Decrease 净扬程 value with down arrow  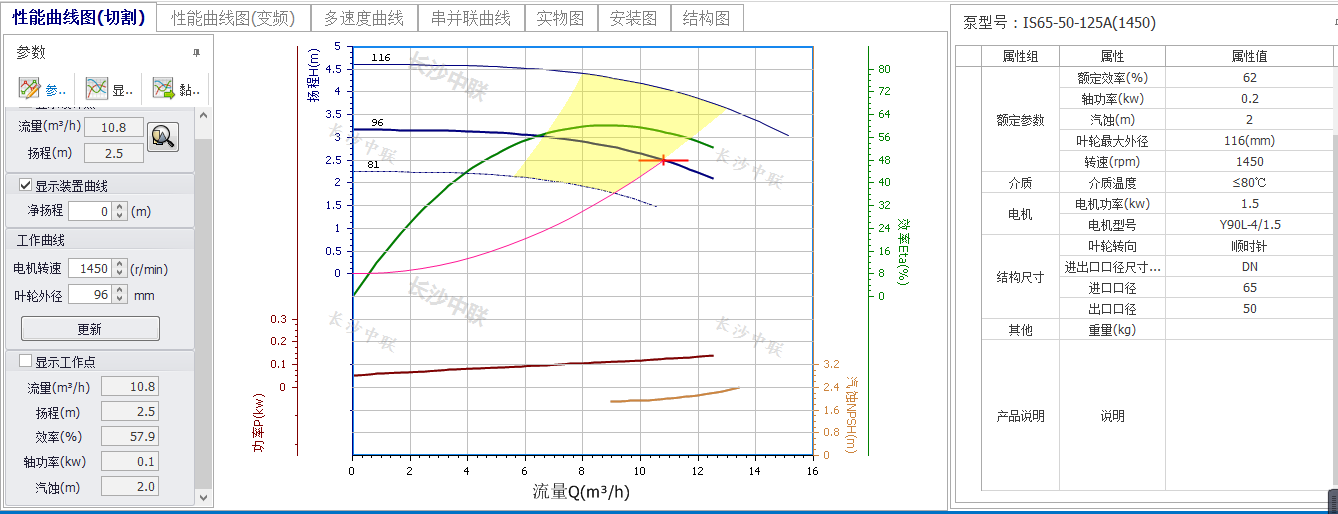pos(119,216)
